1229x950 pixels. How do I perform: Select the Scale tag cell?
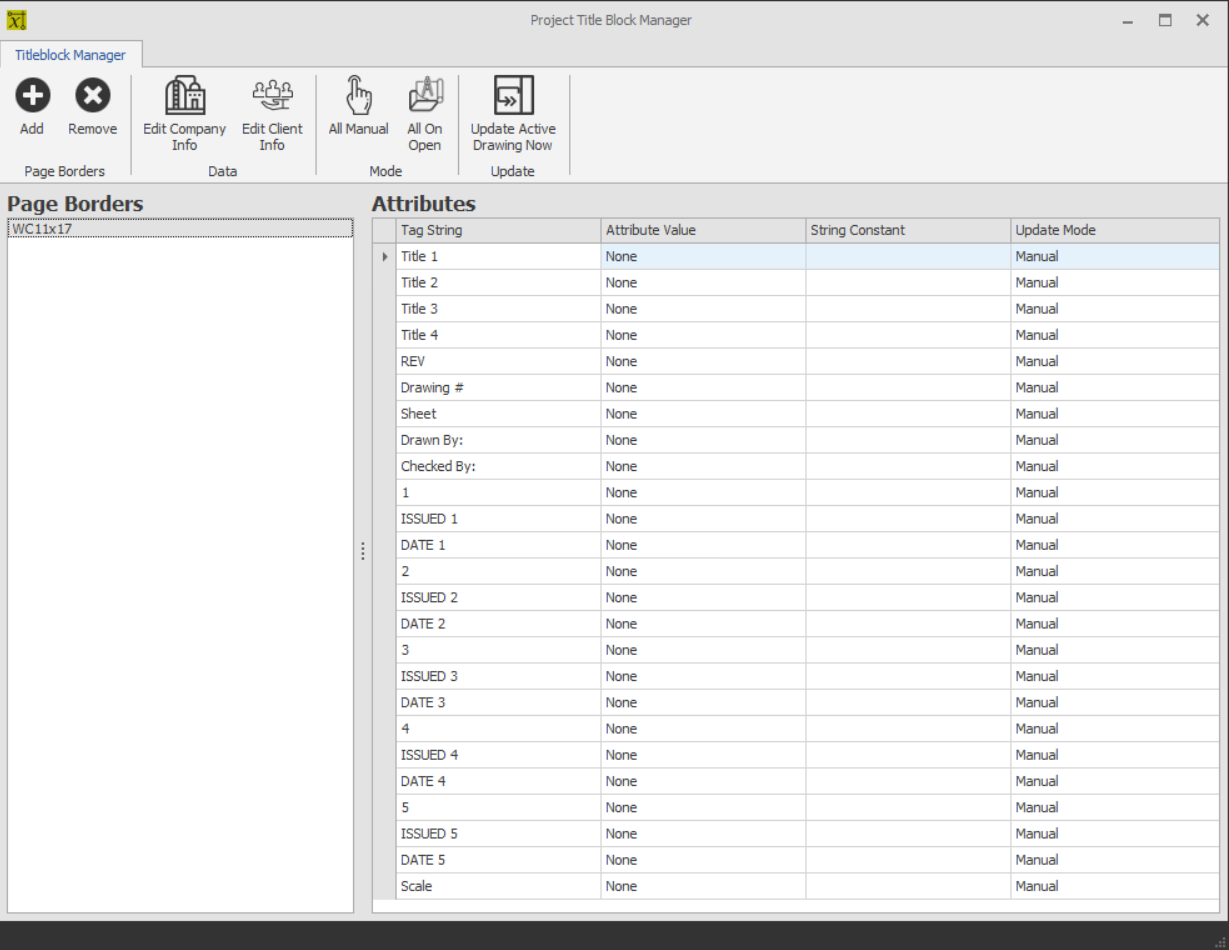498,886
